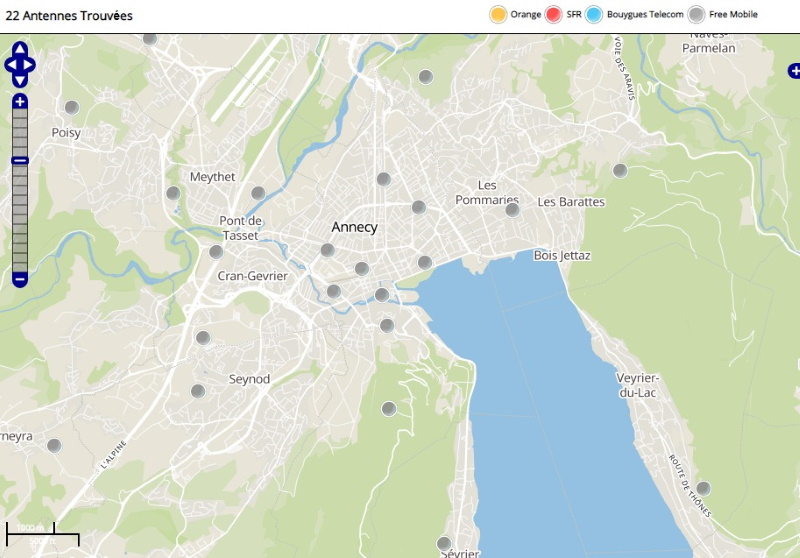Click the Annecy city label on map
The height and width of the screenshot is (558, 800).
pyautogui.click(x=355, y=227)
